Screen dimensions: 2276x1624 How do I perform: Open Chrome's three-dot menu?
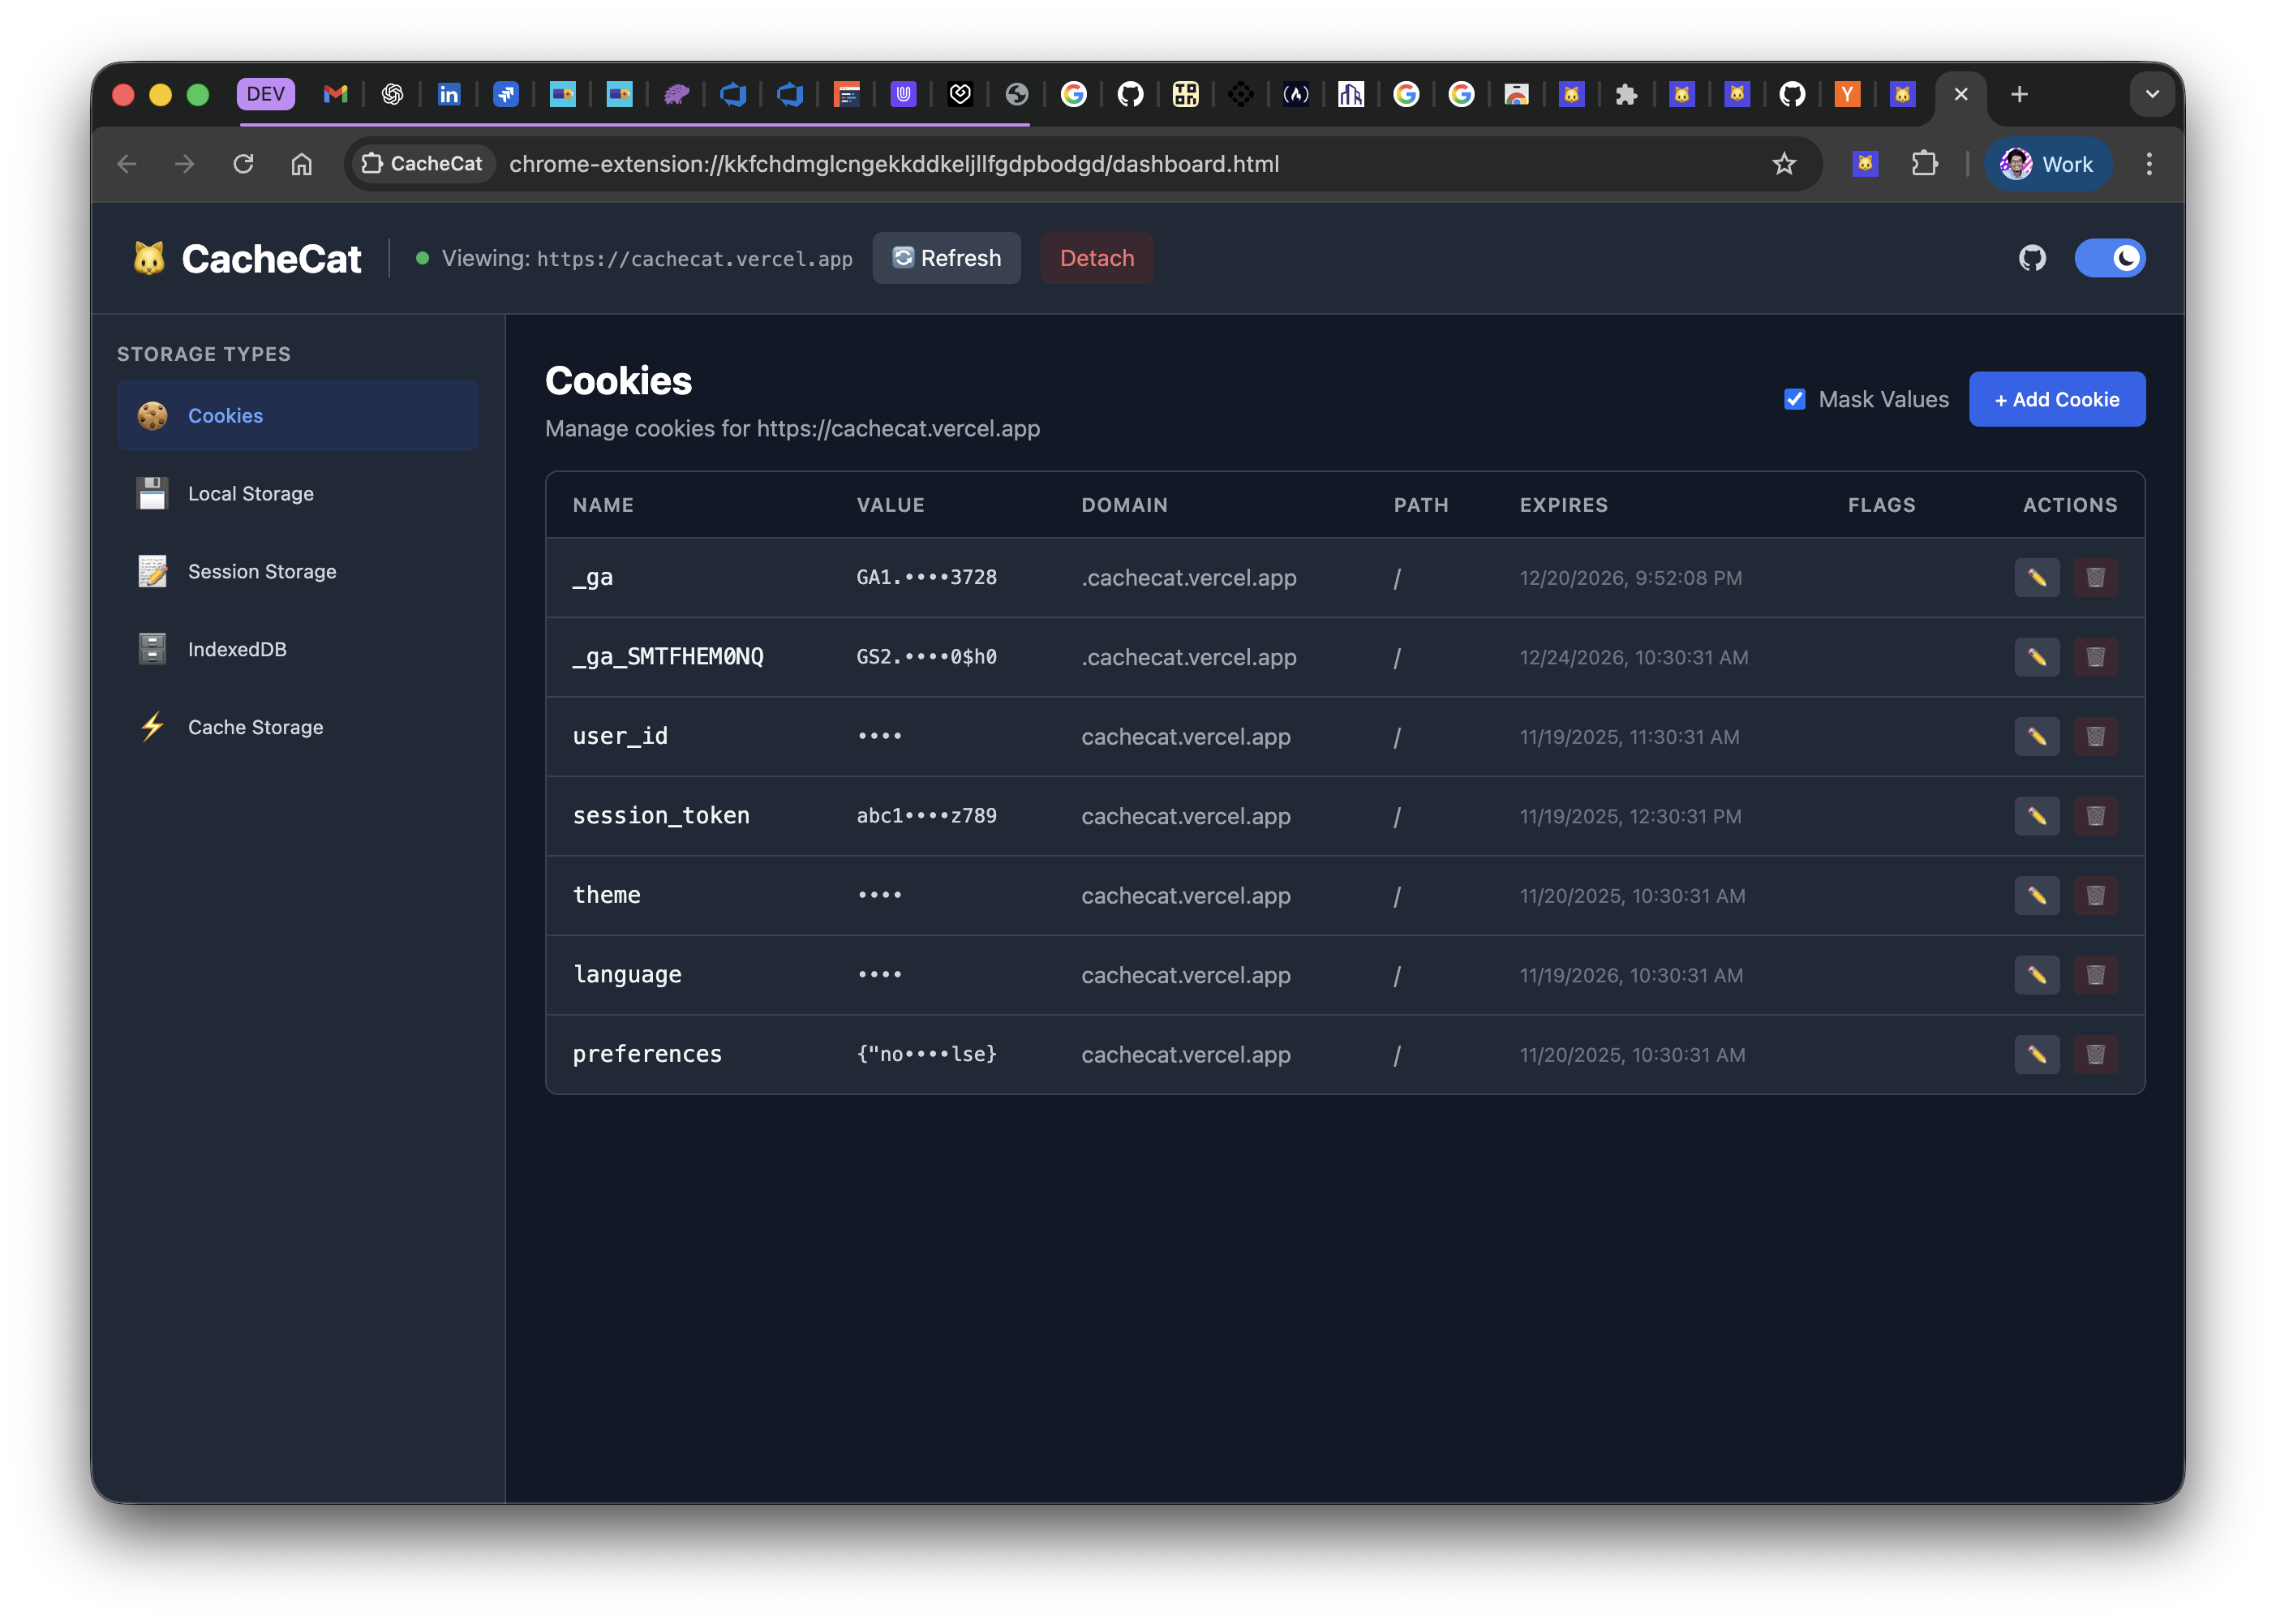pyautogui.click(x=2149, y=164)
